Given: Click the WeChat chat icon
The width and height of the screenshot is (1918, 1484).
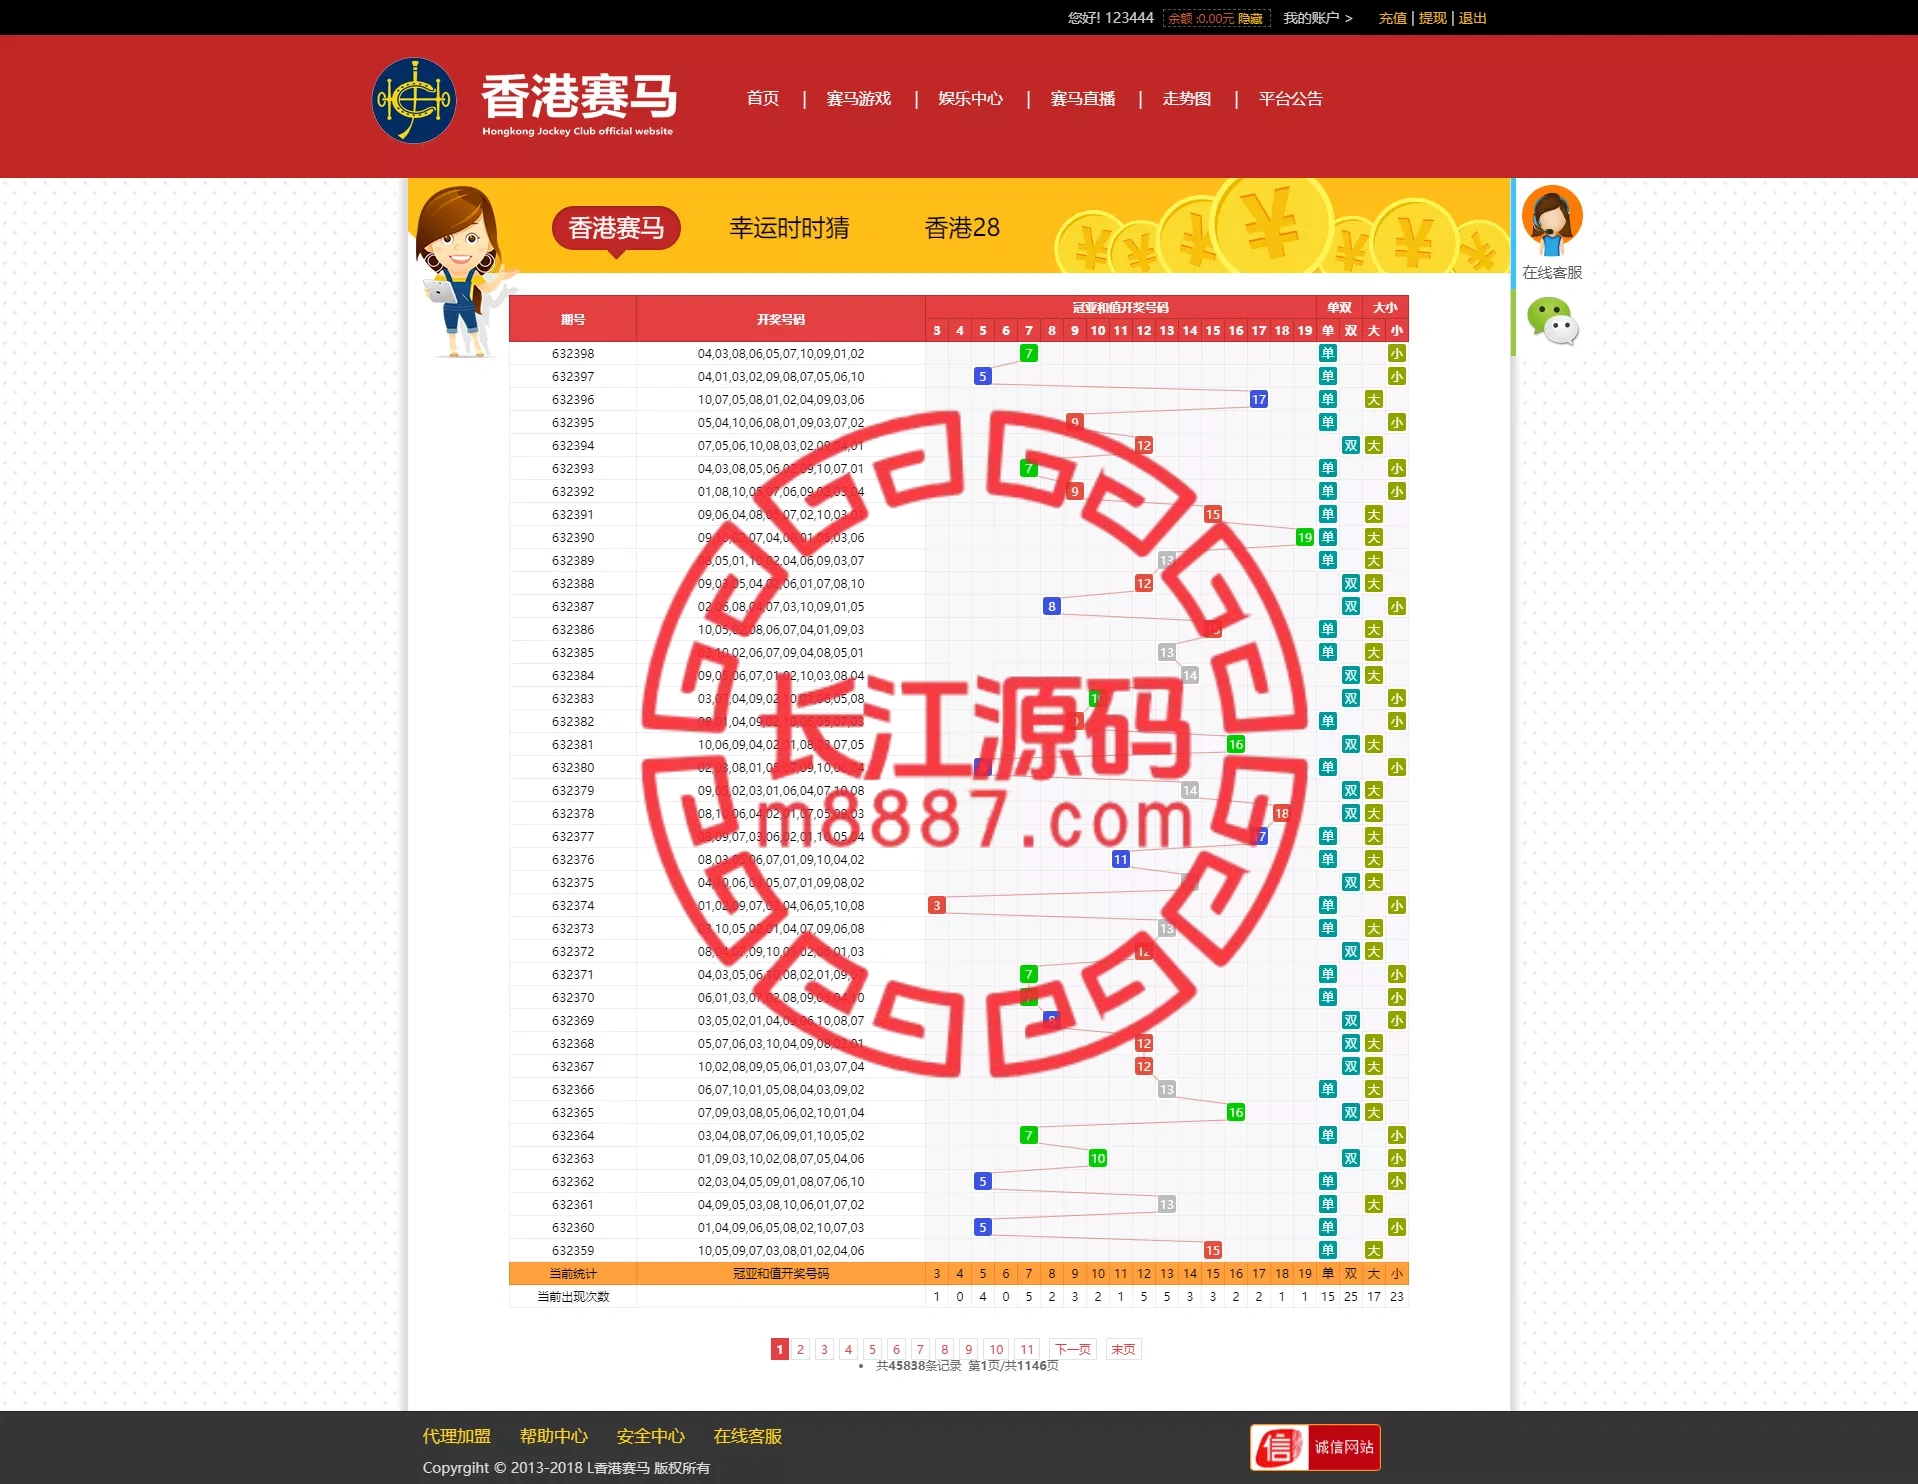Looking at the screenshot, I should pyautogui.click(x=1551, y=322).
